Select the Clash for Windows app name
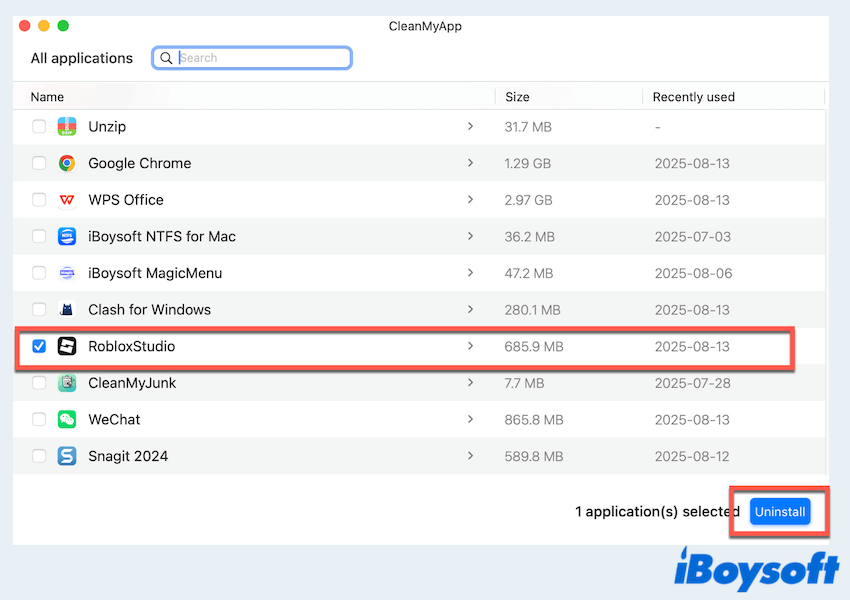This screenshot has height=600, width=850. tap(149, 309)
